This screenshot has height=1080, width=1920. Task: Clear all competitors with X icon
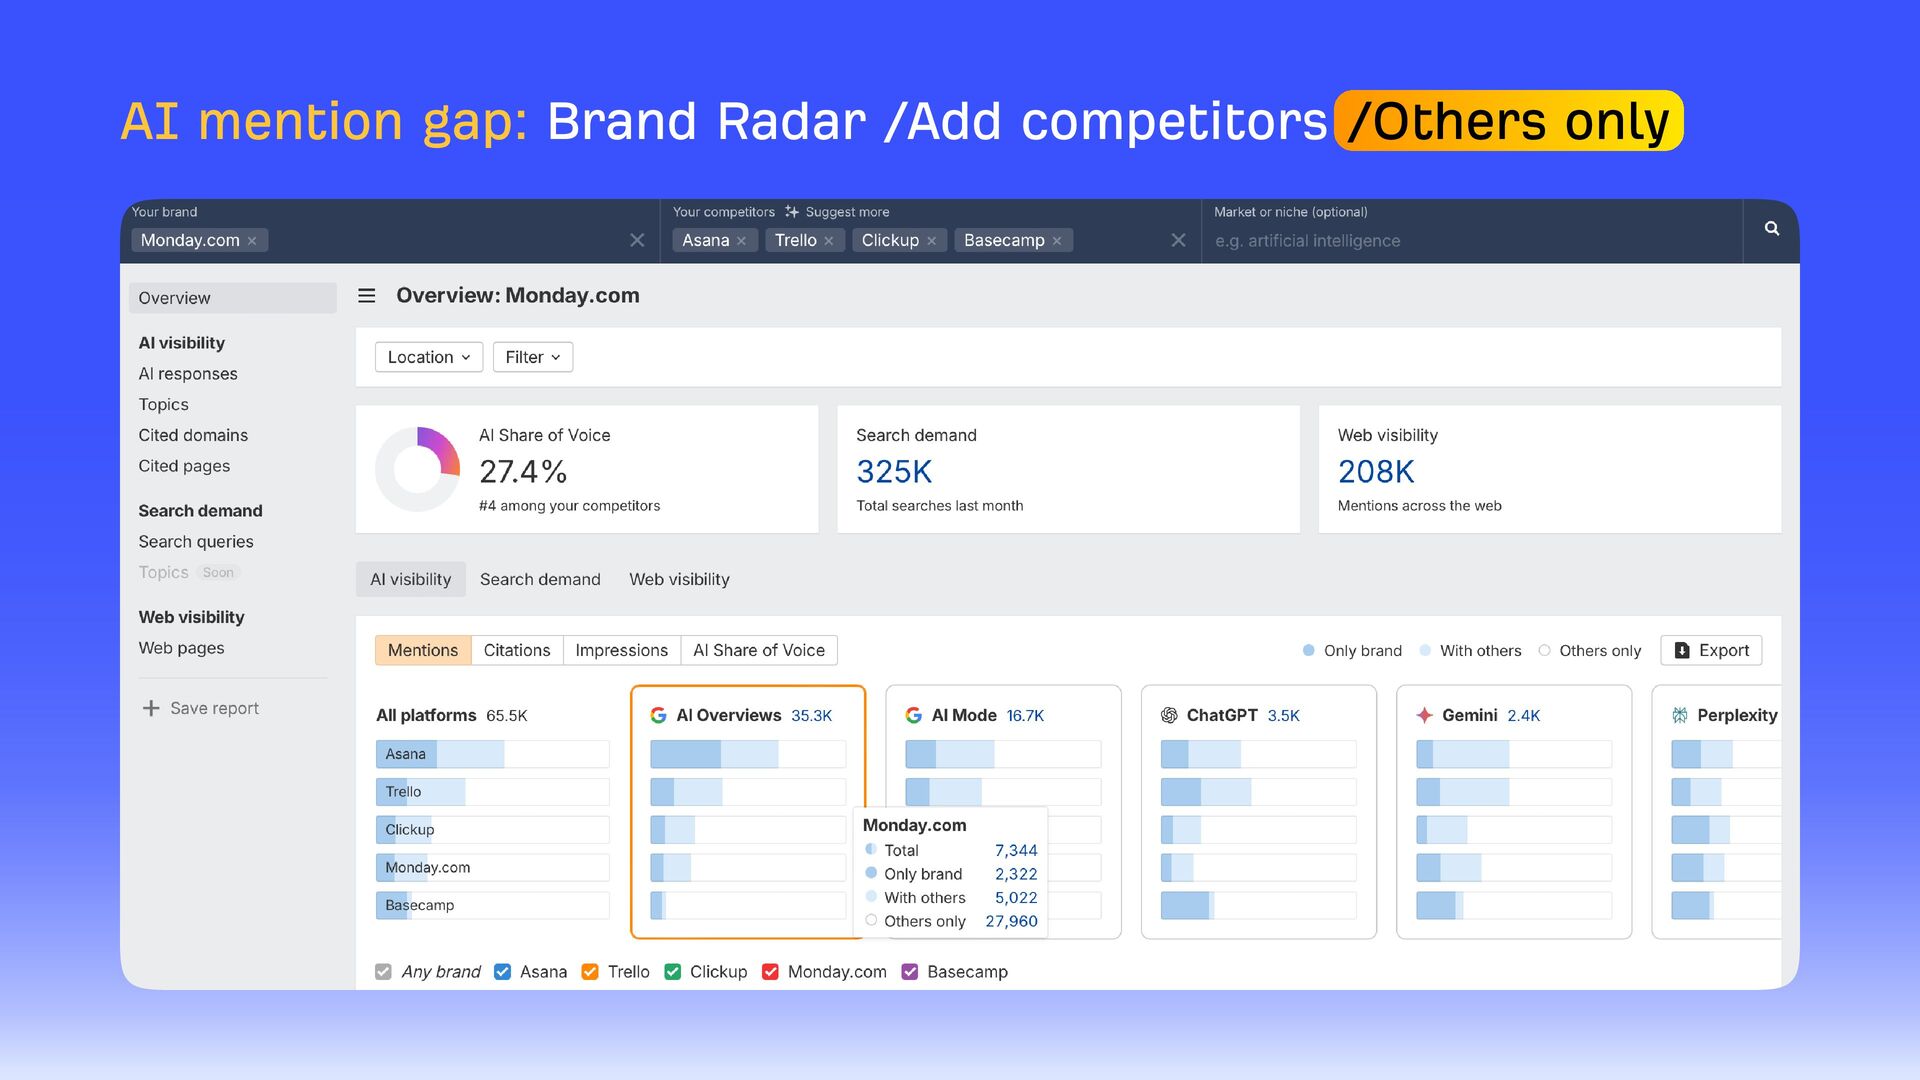[x=1178, y=240]
